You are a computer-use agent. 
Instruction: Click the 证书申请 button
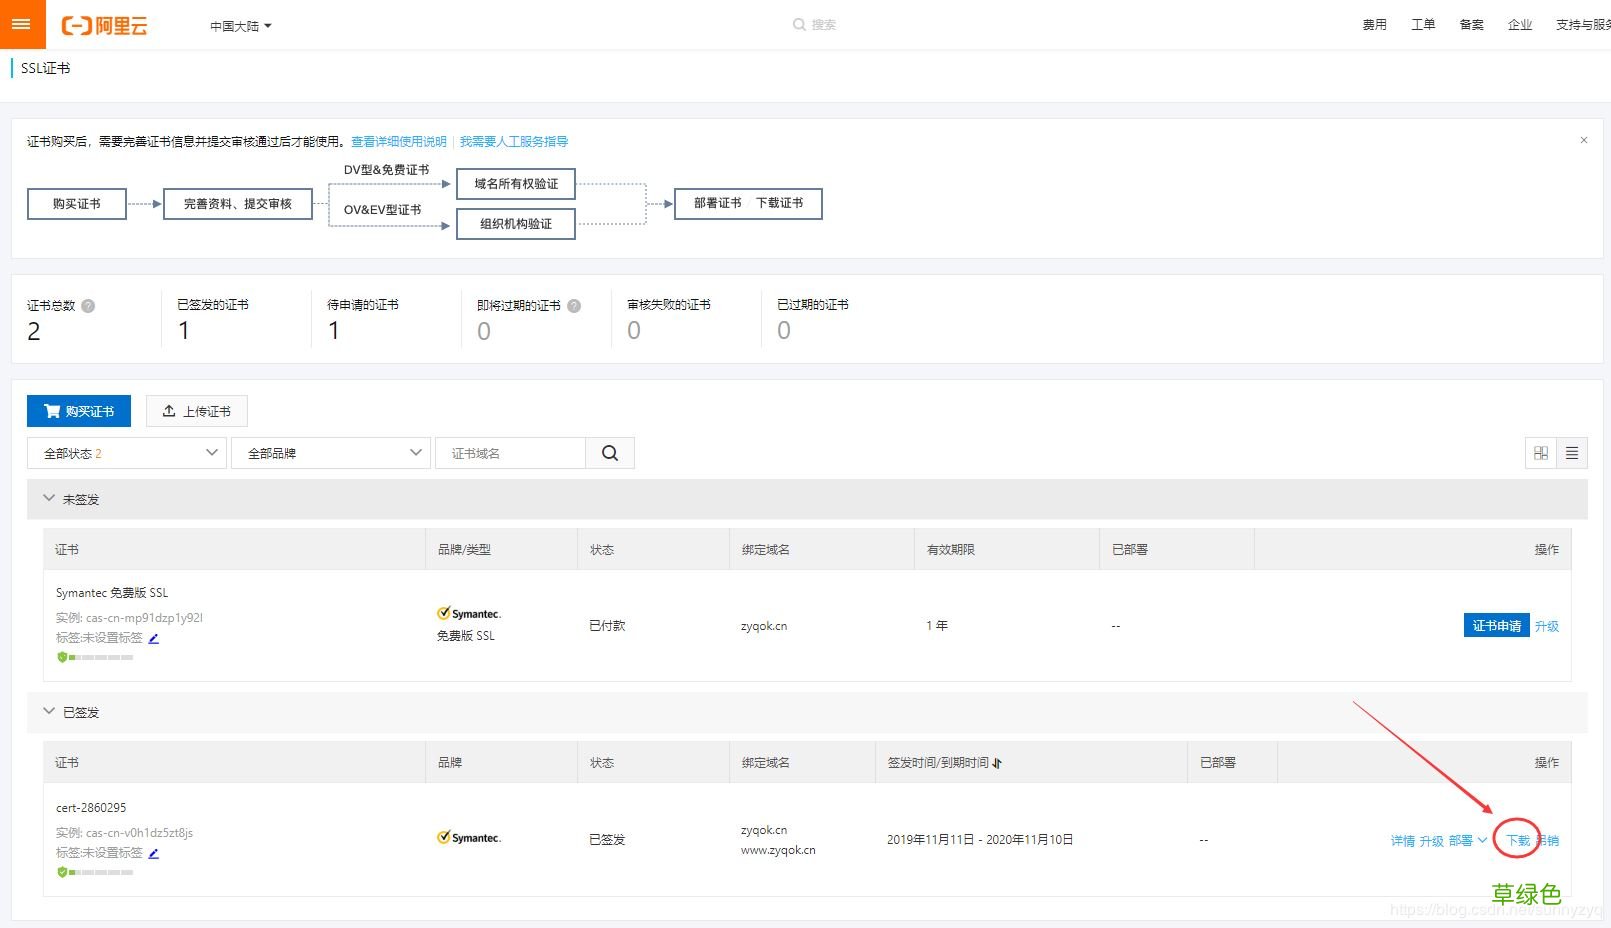pyautogui.click(x=1496, y=626)
